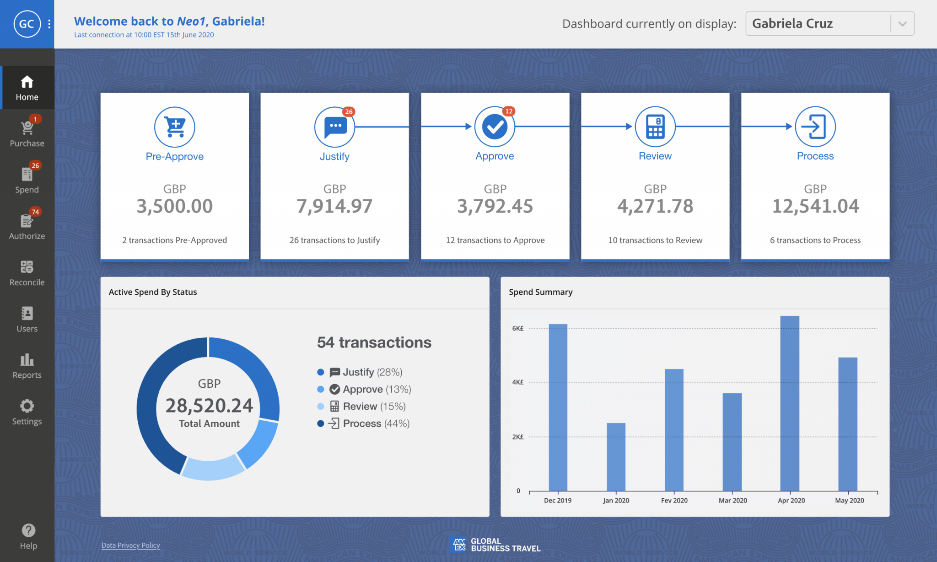
Task: Click the 3,792.45 Approve amount
Action: (495, 206)
